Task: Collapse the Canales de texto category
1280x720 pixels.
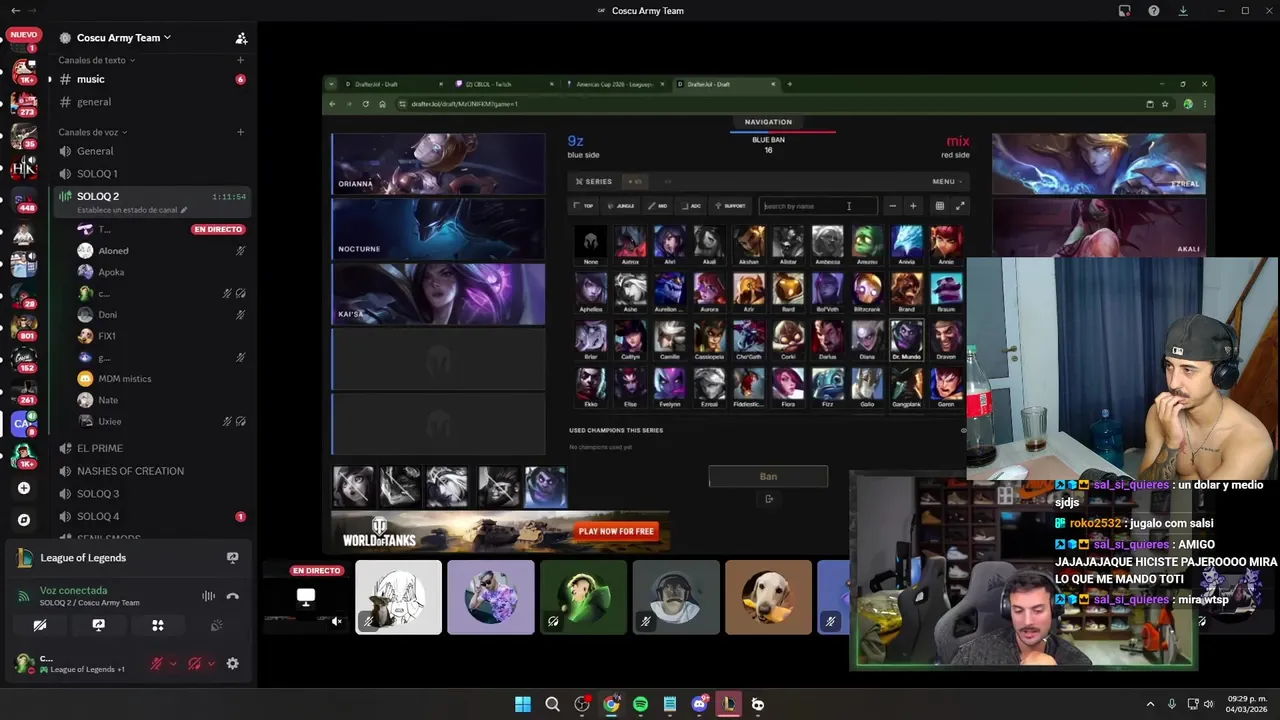Action: pos(96,60)
